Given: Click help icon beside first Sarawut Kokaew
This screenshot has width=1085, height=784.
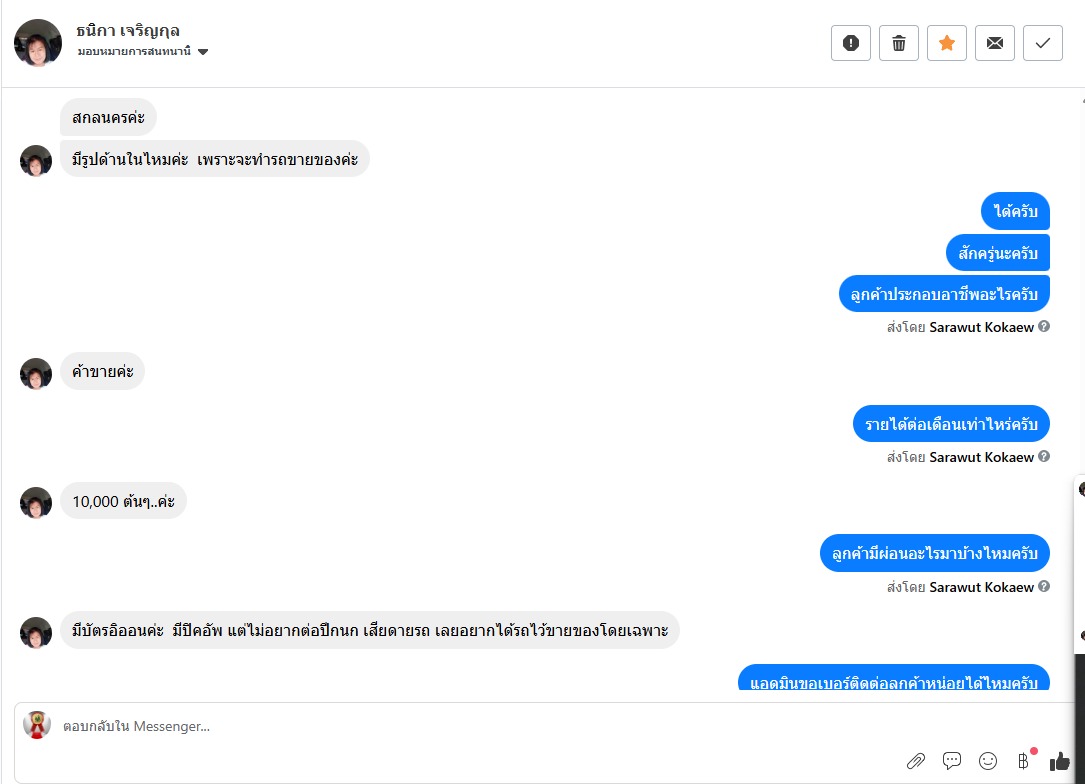Looking at the screenshot, I should tap(1043, 326).
